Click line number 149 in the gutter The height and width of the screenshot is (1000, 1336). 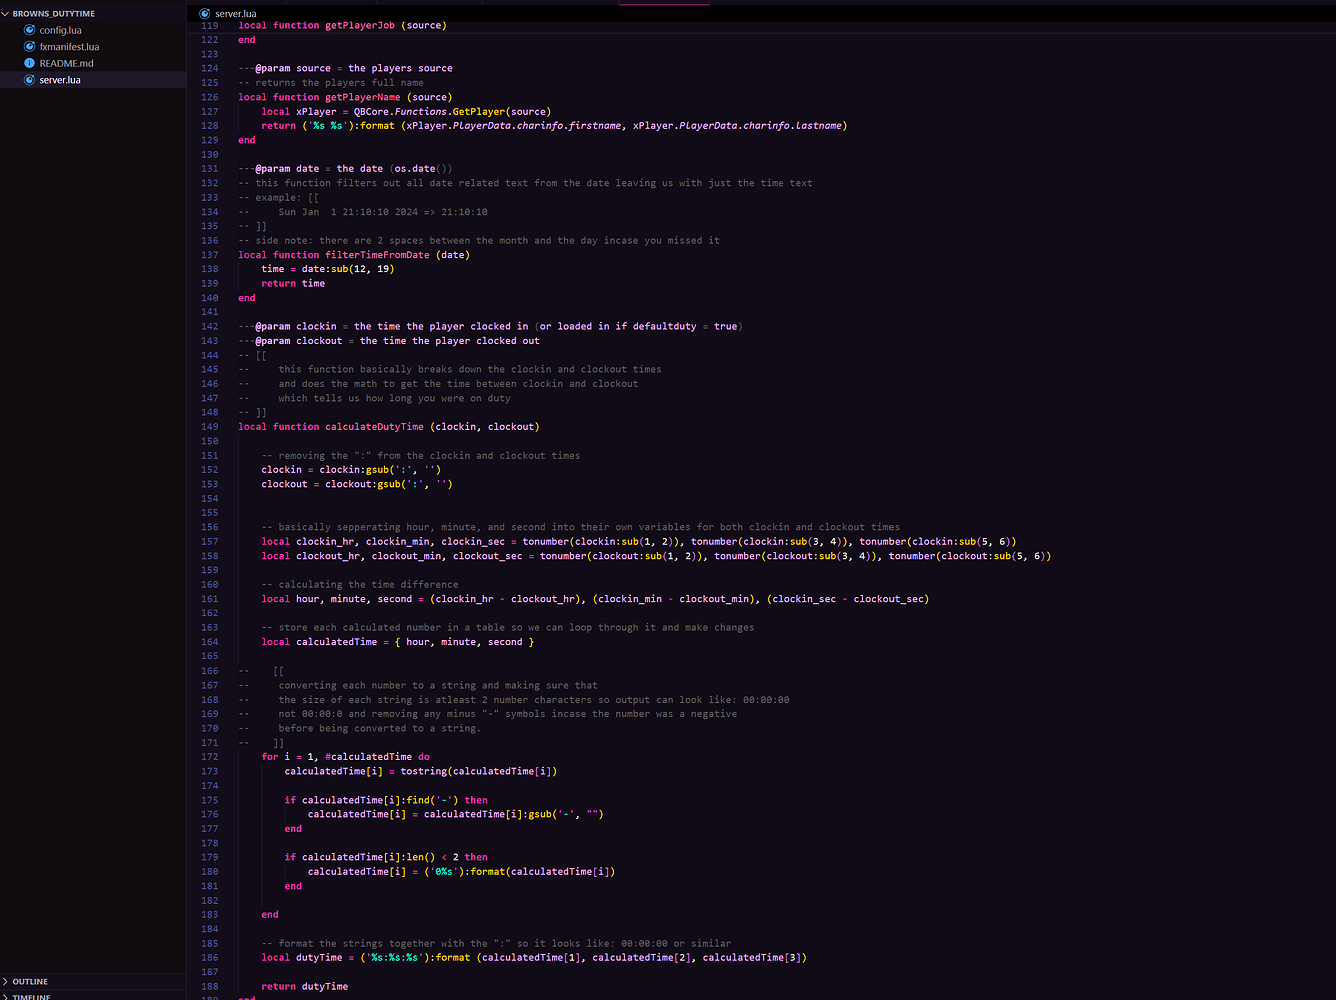tap(209, 426)
